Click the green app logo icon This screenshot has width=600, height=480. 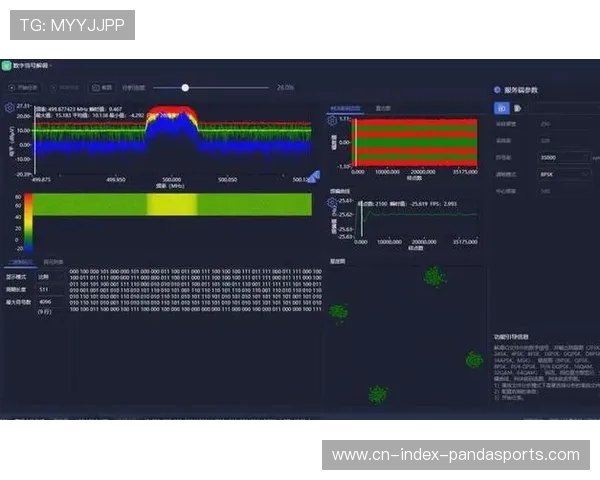[6, 66]
